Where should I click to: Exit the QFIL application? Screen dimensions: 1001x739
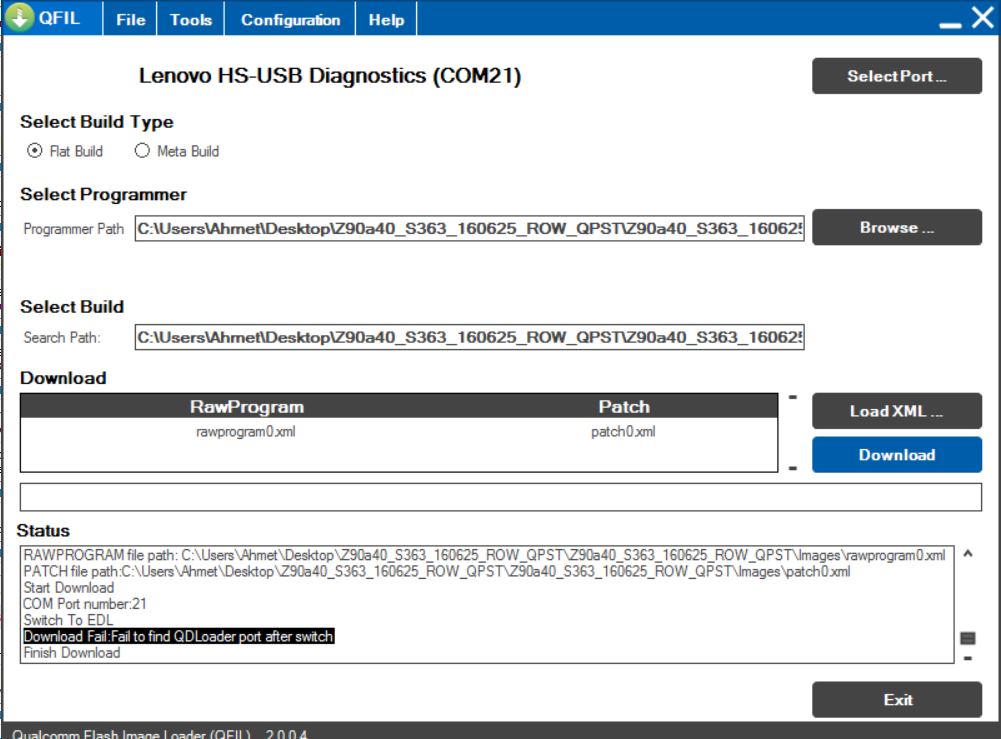[x=896, y=699]
